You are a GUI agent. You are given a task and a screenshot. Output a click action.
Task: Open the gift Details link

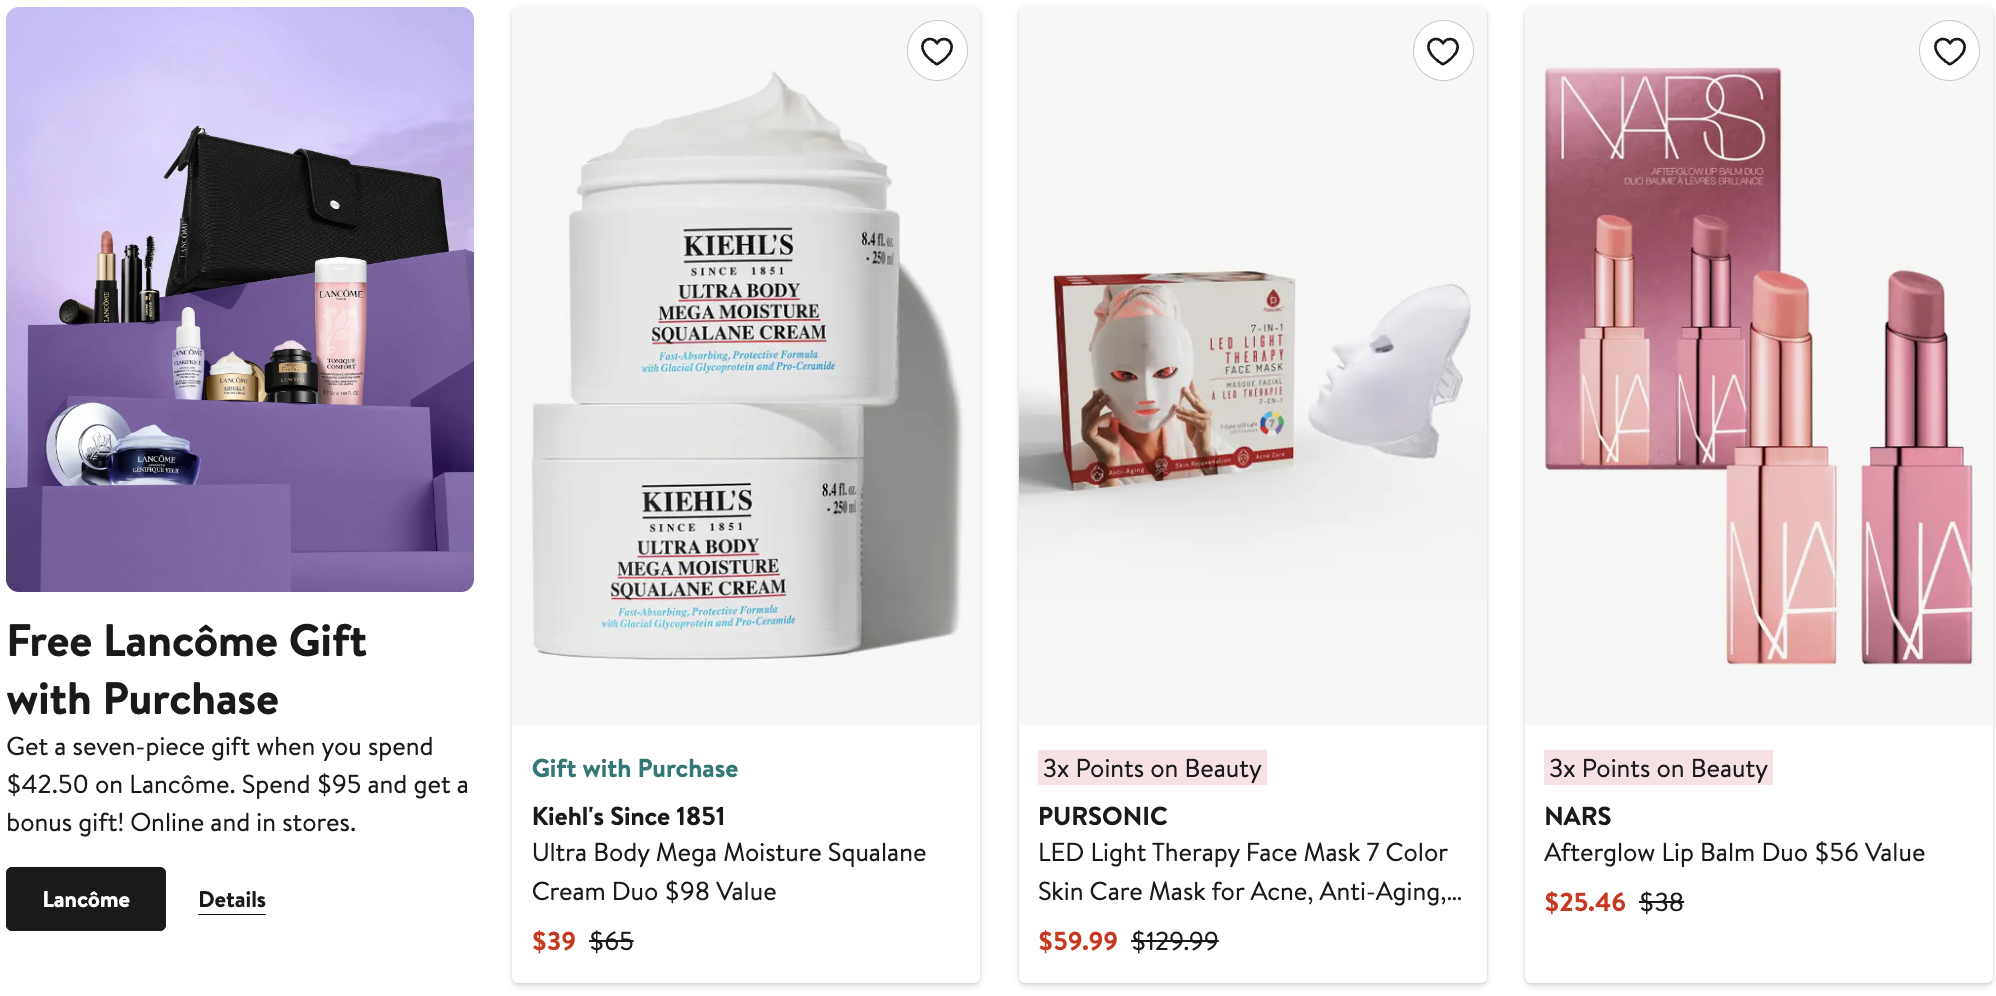(232, 899)
